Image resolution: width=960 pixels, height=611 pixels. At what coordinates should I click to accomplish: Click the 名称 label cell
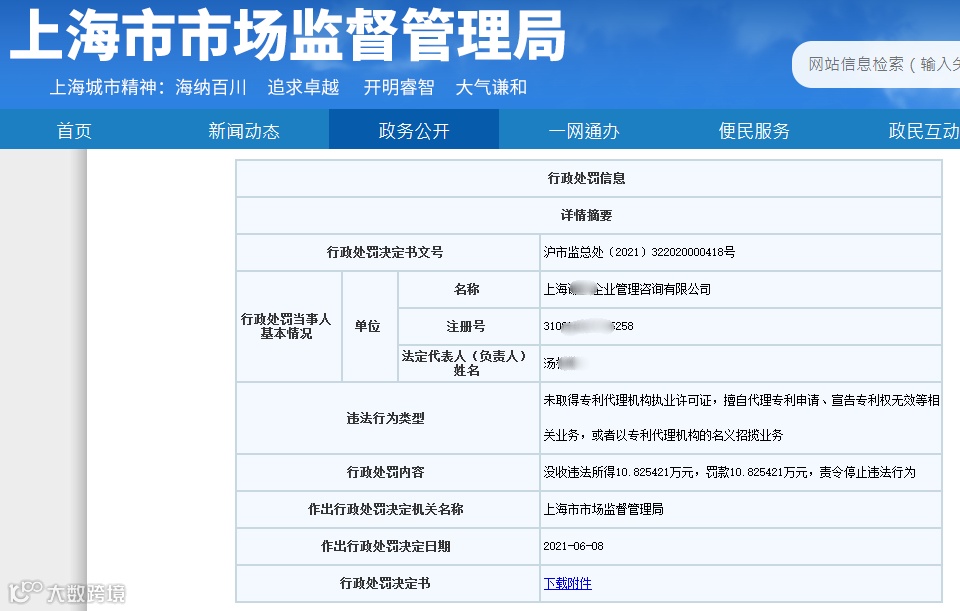click(x=467, y=289)
